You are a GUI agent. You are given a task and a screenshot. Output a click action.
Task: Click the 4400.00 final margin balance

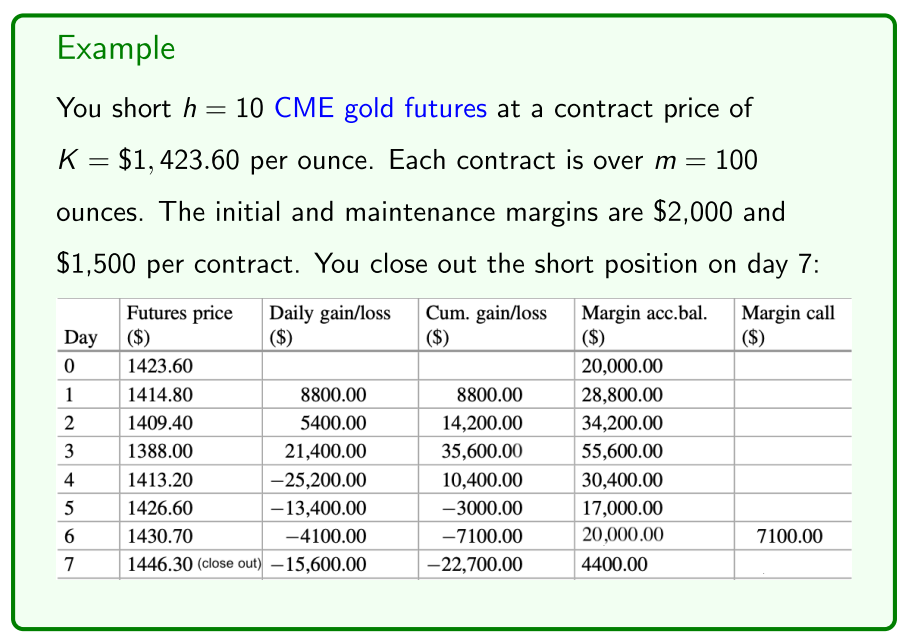614,564
